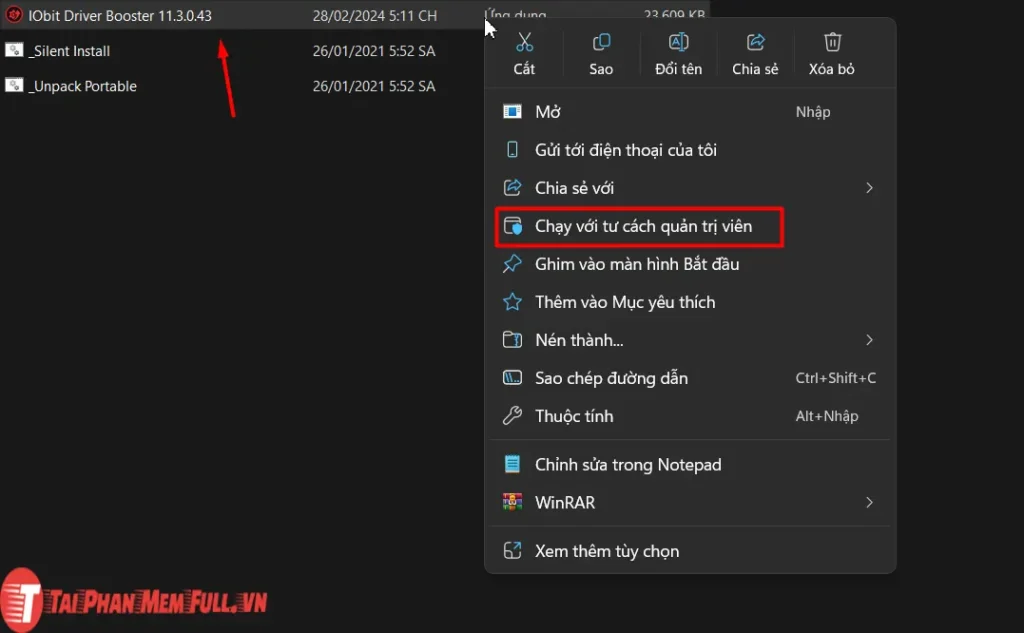1024x633 pixels.
Task: Select the Đổi tên (Rename) icon
Action: (x=678, y=42)
